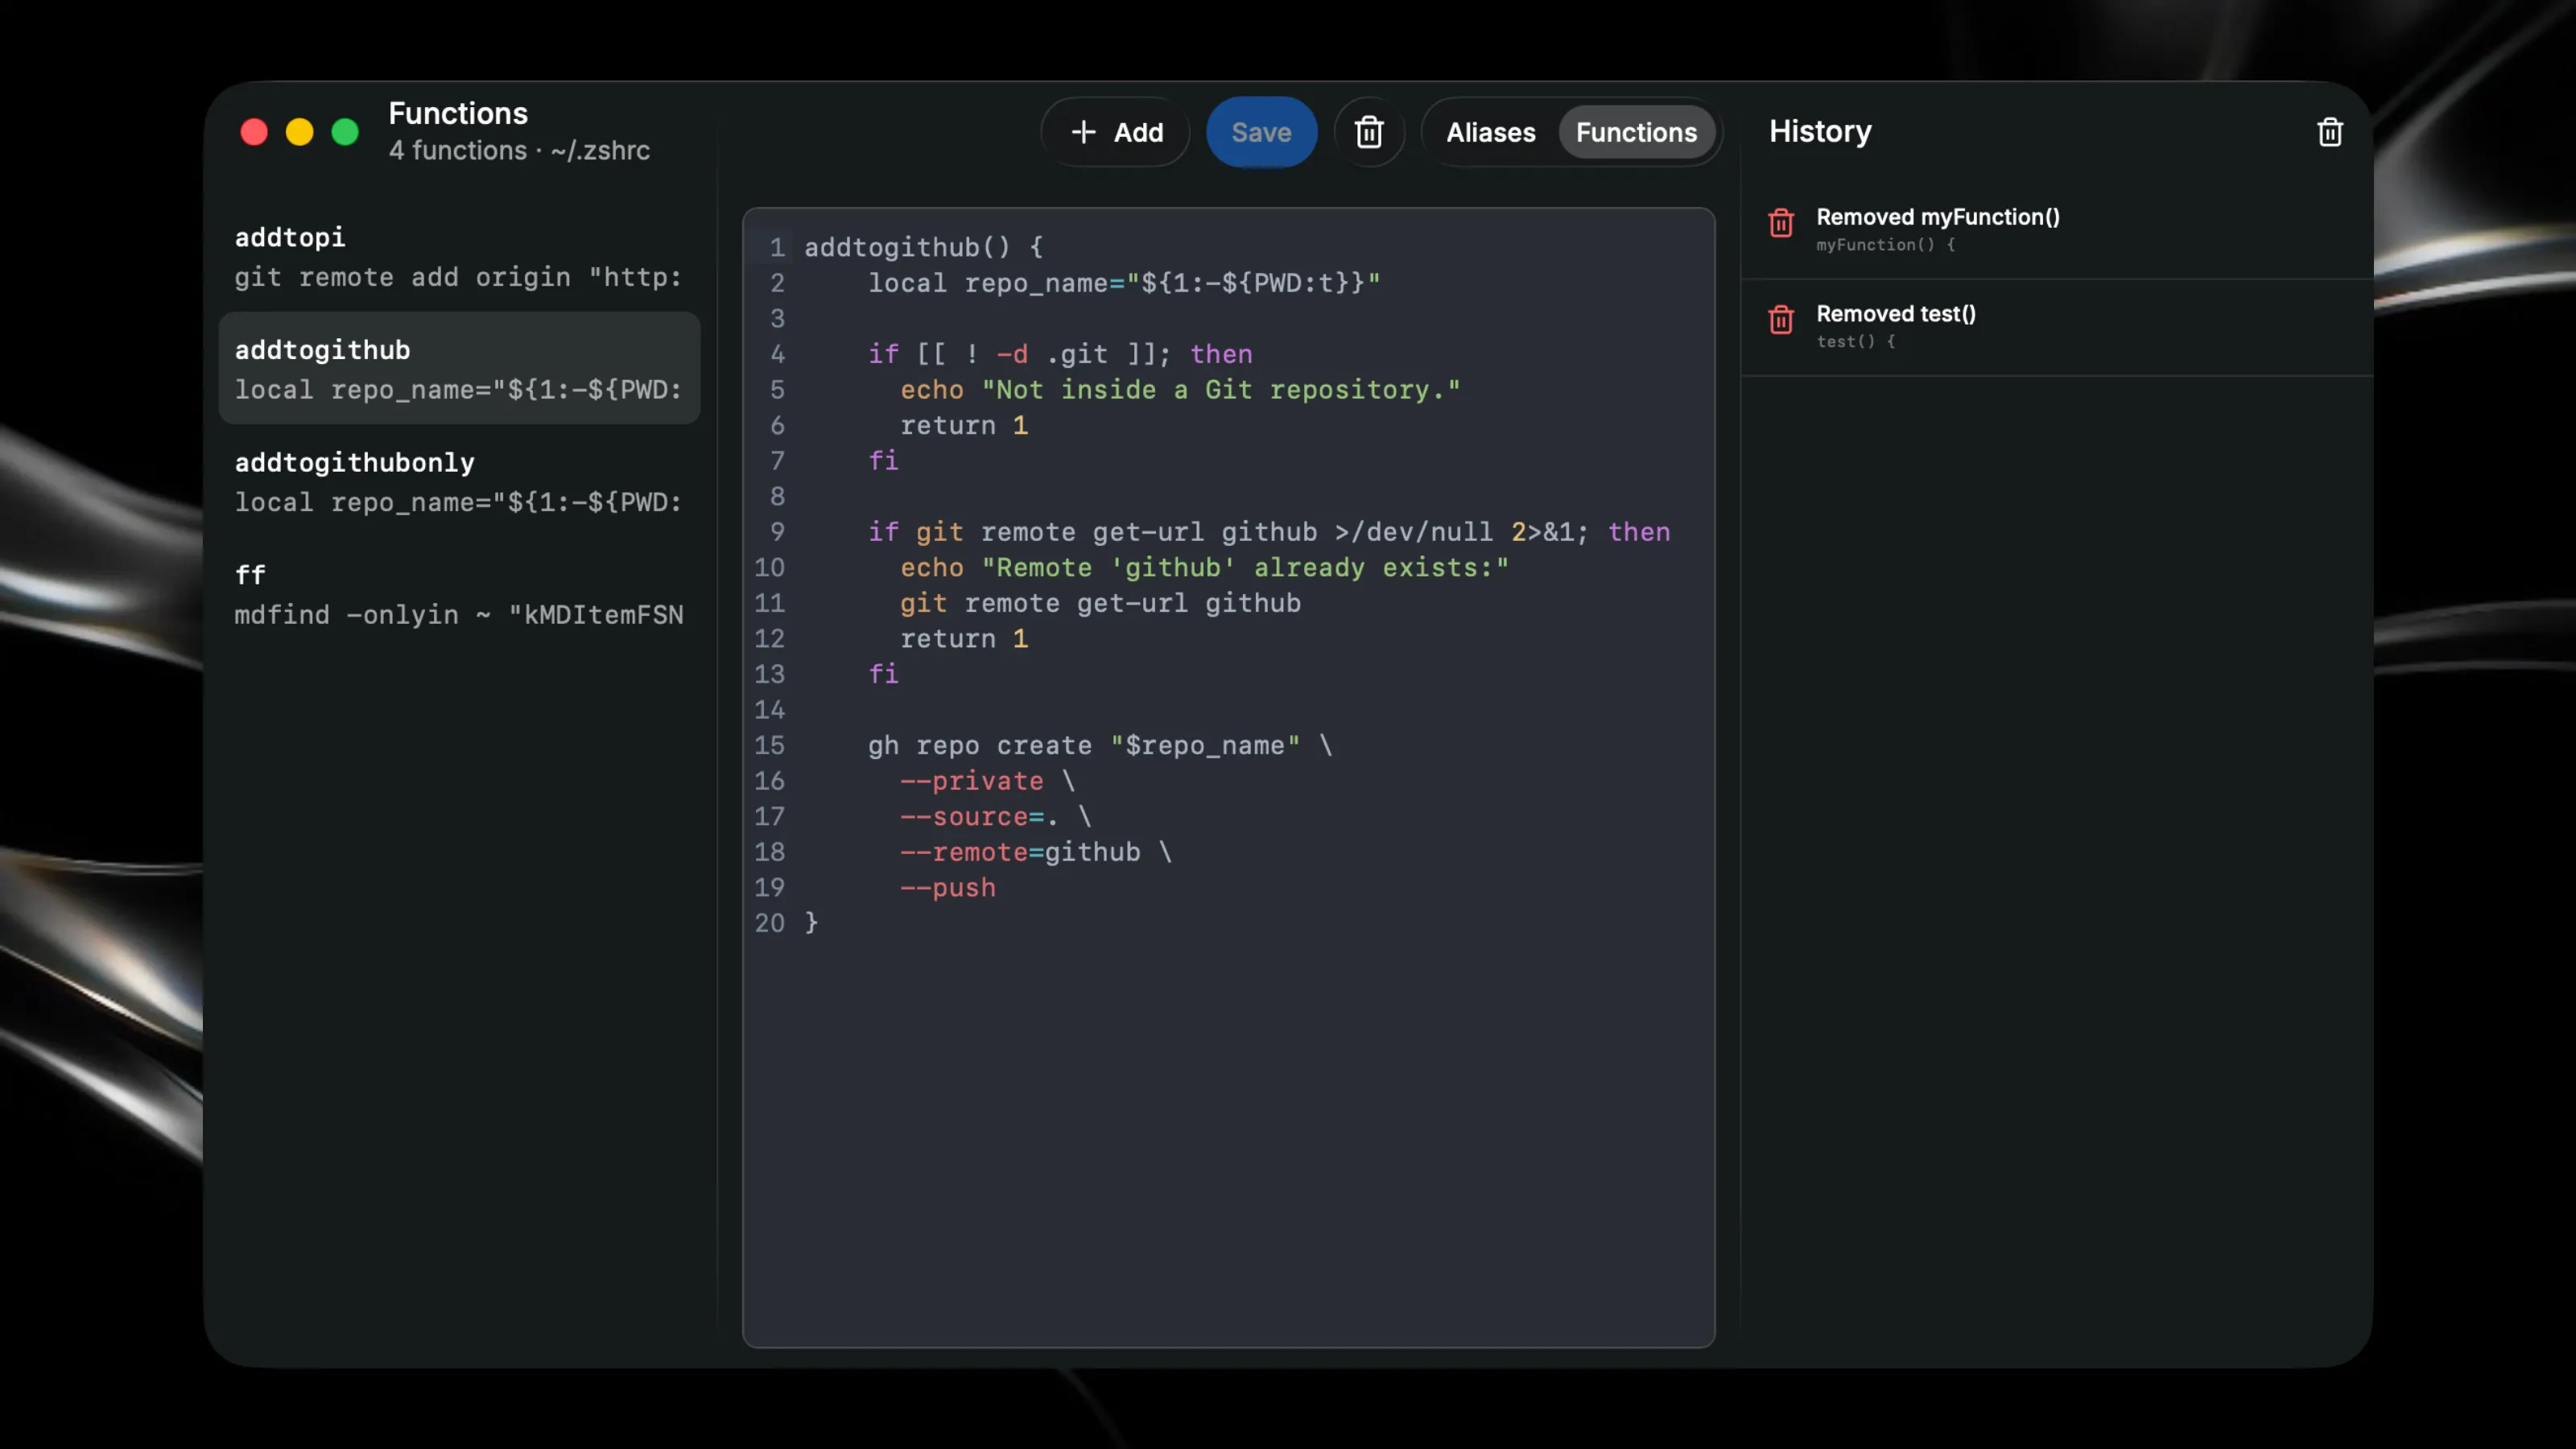Viewport: 2576px width, 1449px height.
Task: Click the History panel heading
Action: click(x=1820, y=131)
